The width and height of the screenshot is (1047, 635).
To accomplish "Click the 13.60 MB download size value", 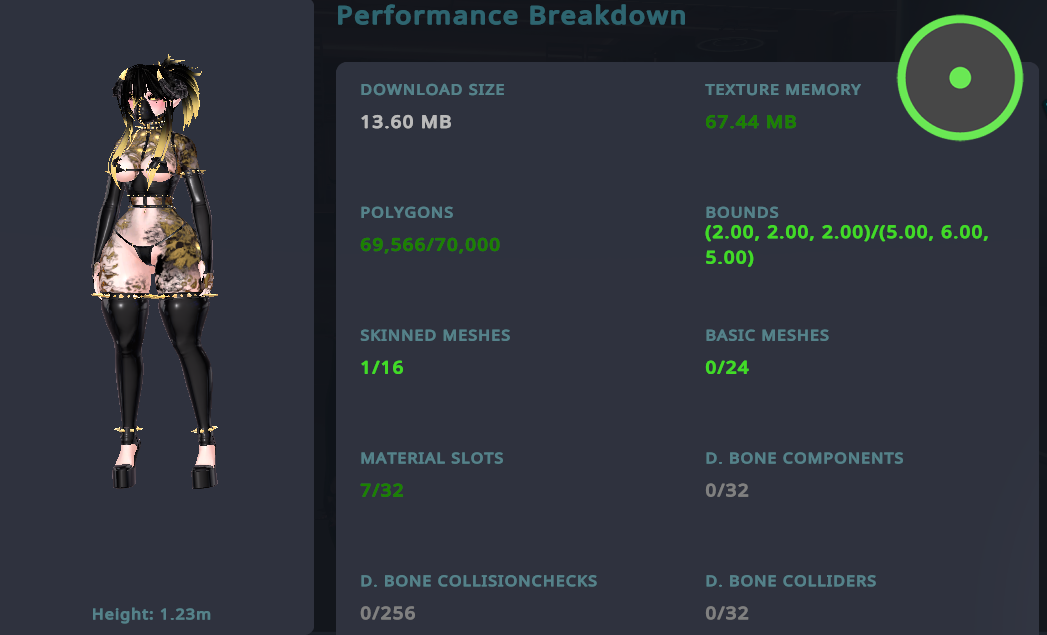I will 406,122.
